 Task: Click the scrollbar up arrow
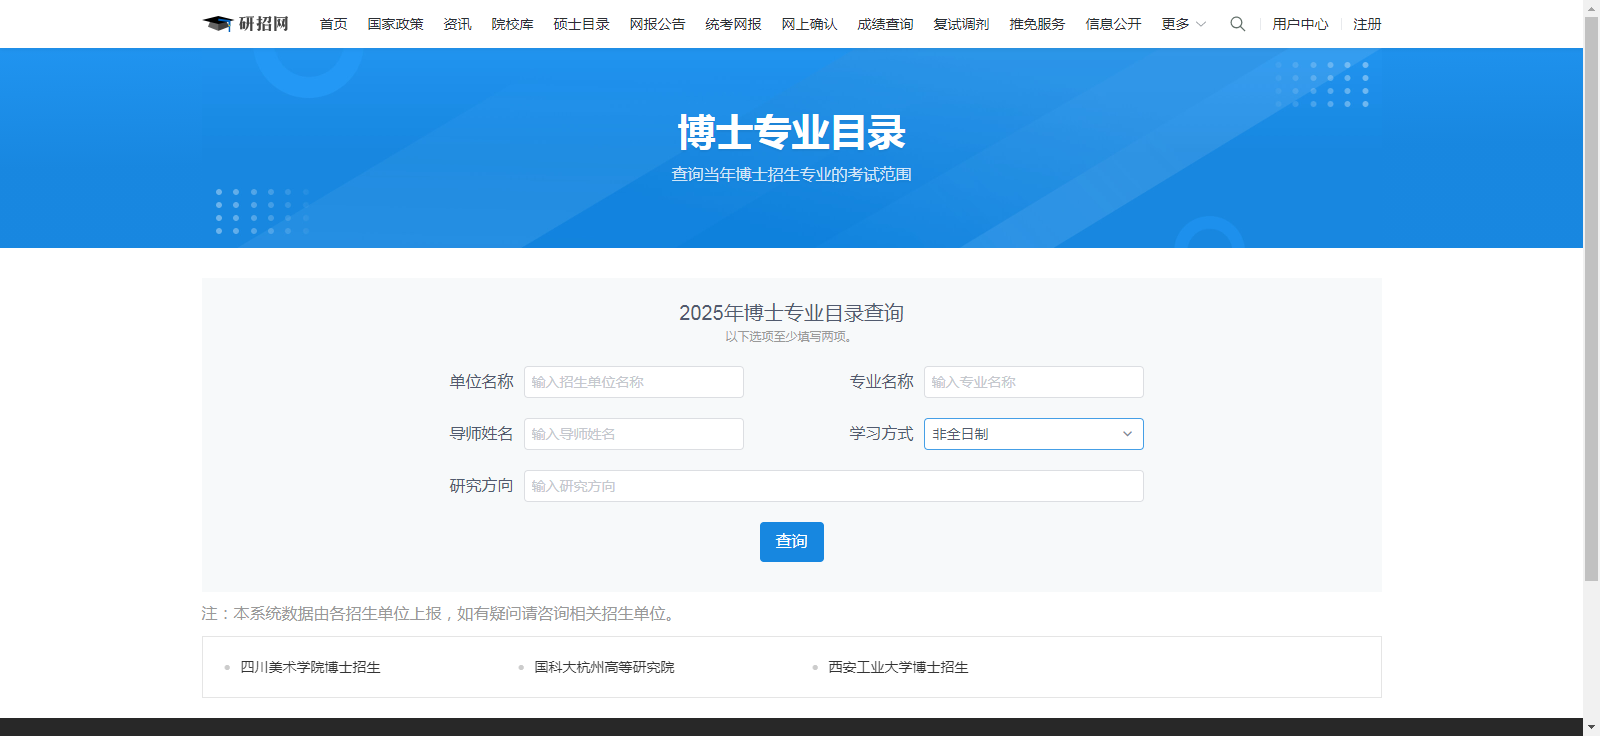coord(1591,8)
